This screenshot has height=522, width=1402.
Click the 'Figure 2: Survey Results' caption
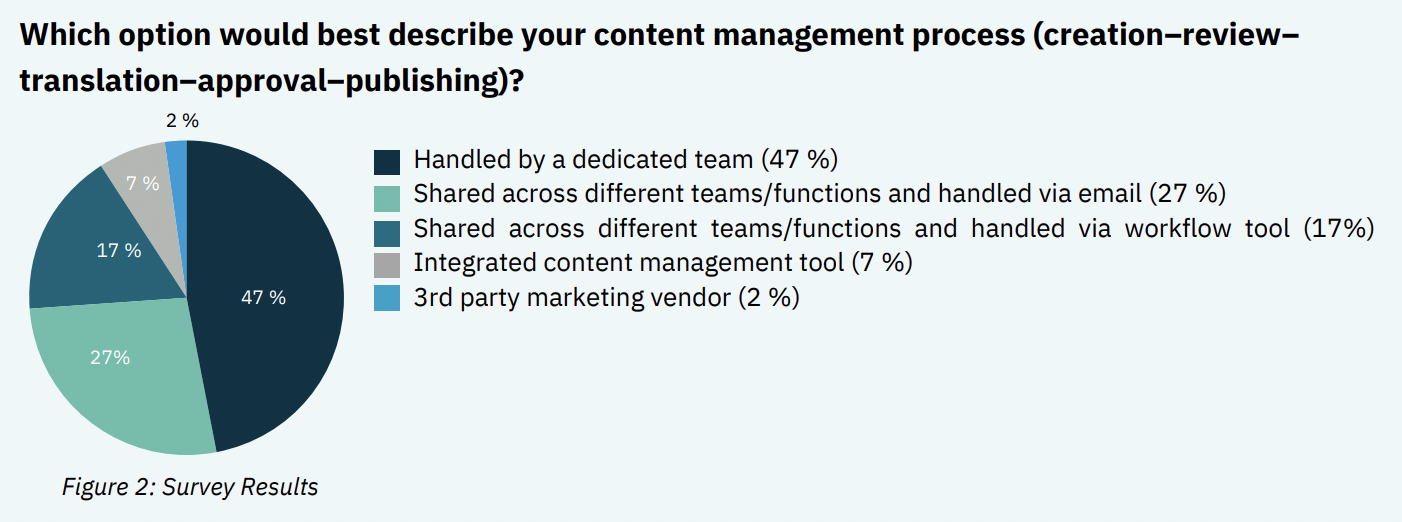(x=190, y=488)
